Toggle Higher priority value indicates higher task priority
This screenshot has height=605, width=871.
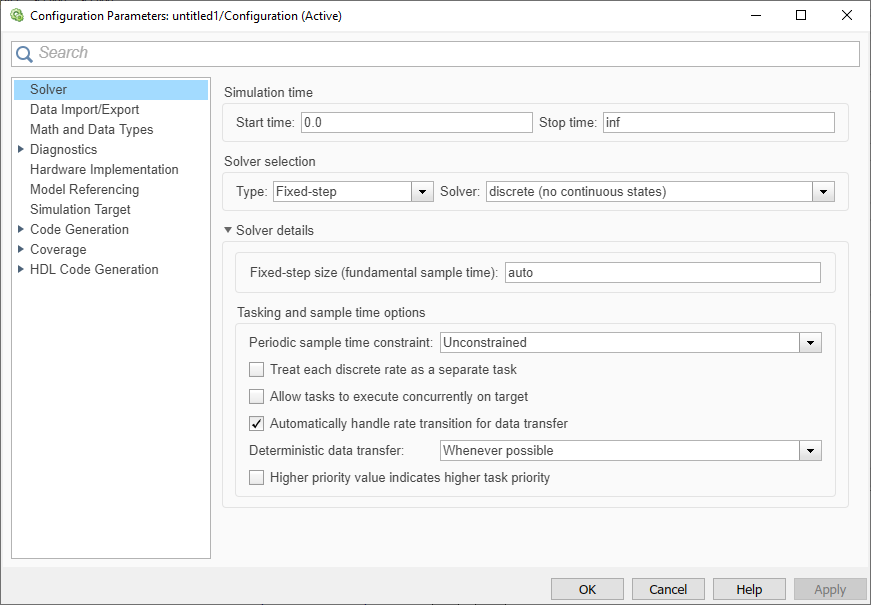pos(257,478)
